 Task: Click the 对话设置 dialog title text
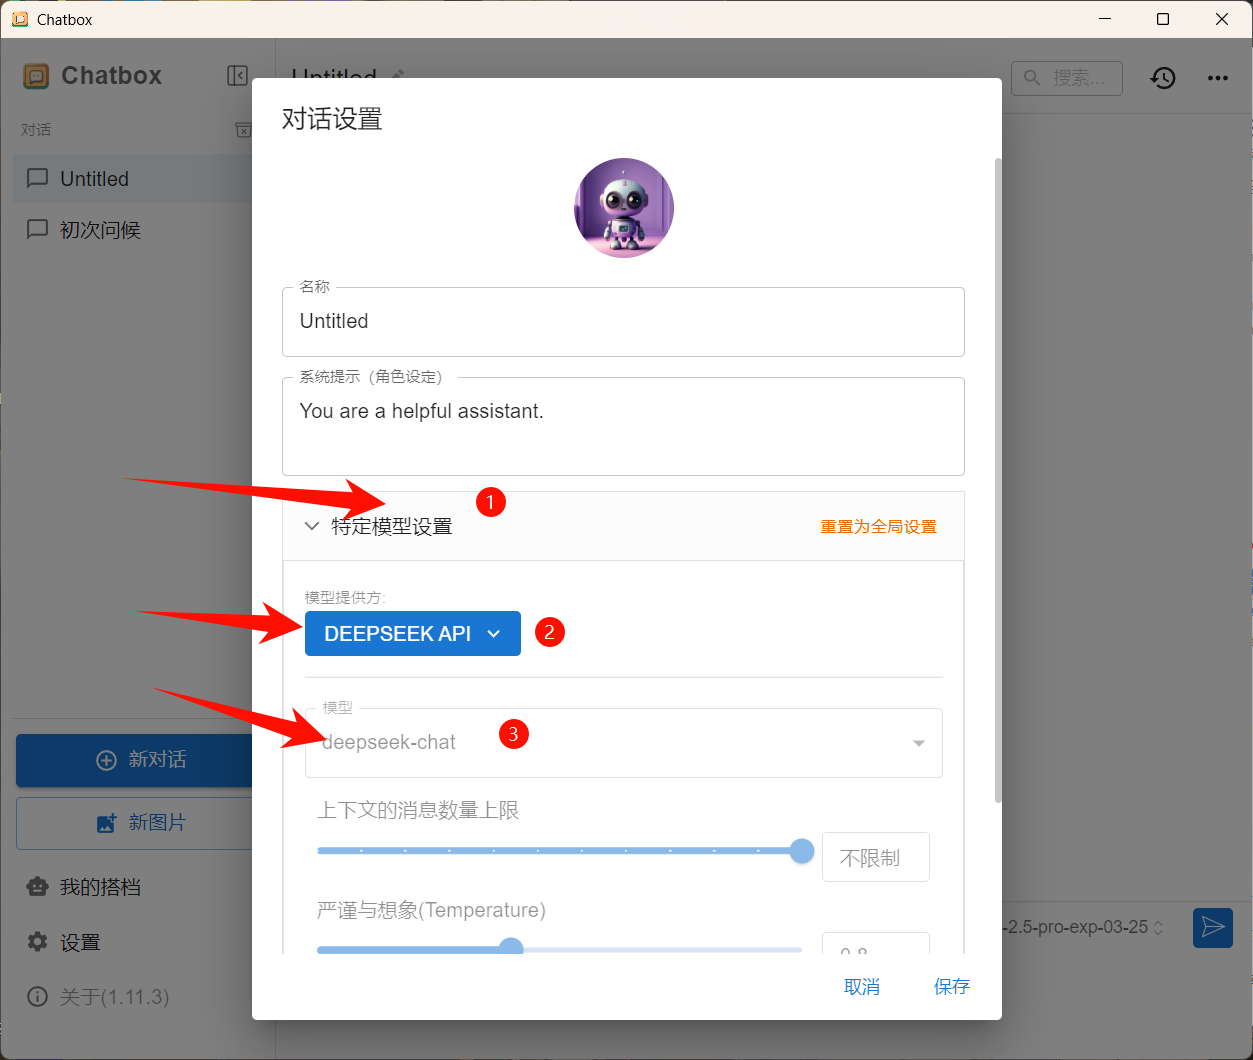(333, 119)
